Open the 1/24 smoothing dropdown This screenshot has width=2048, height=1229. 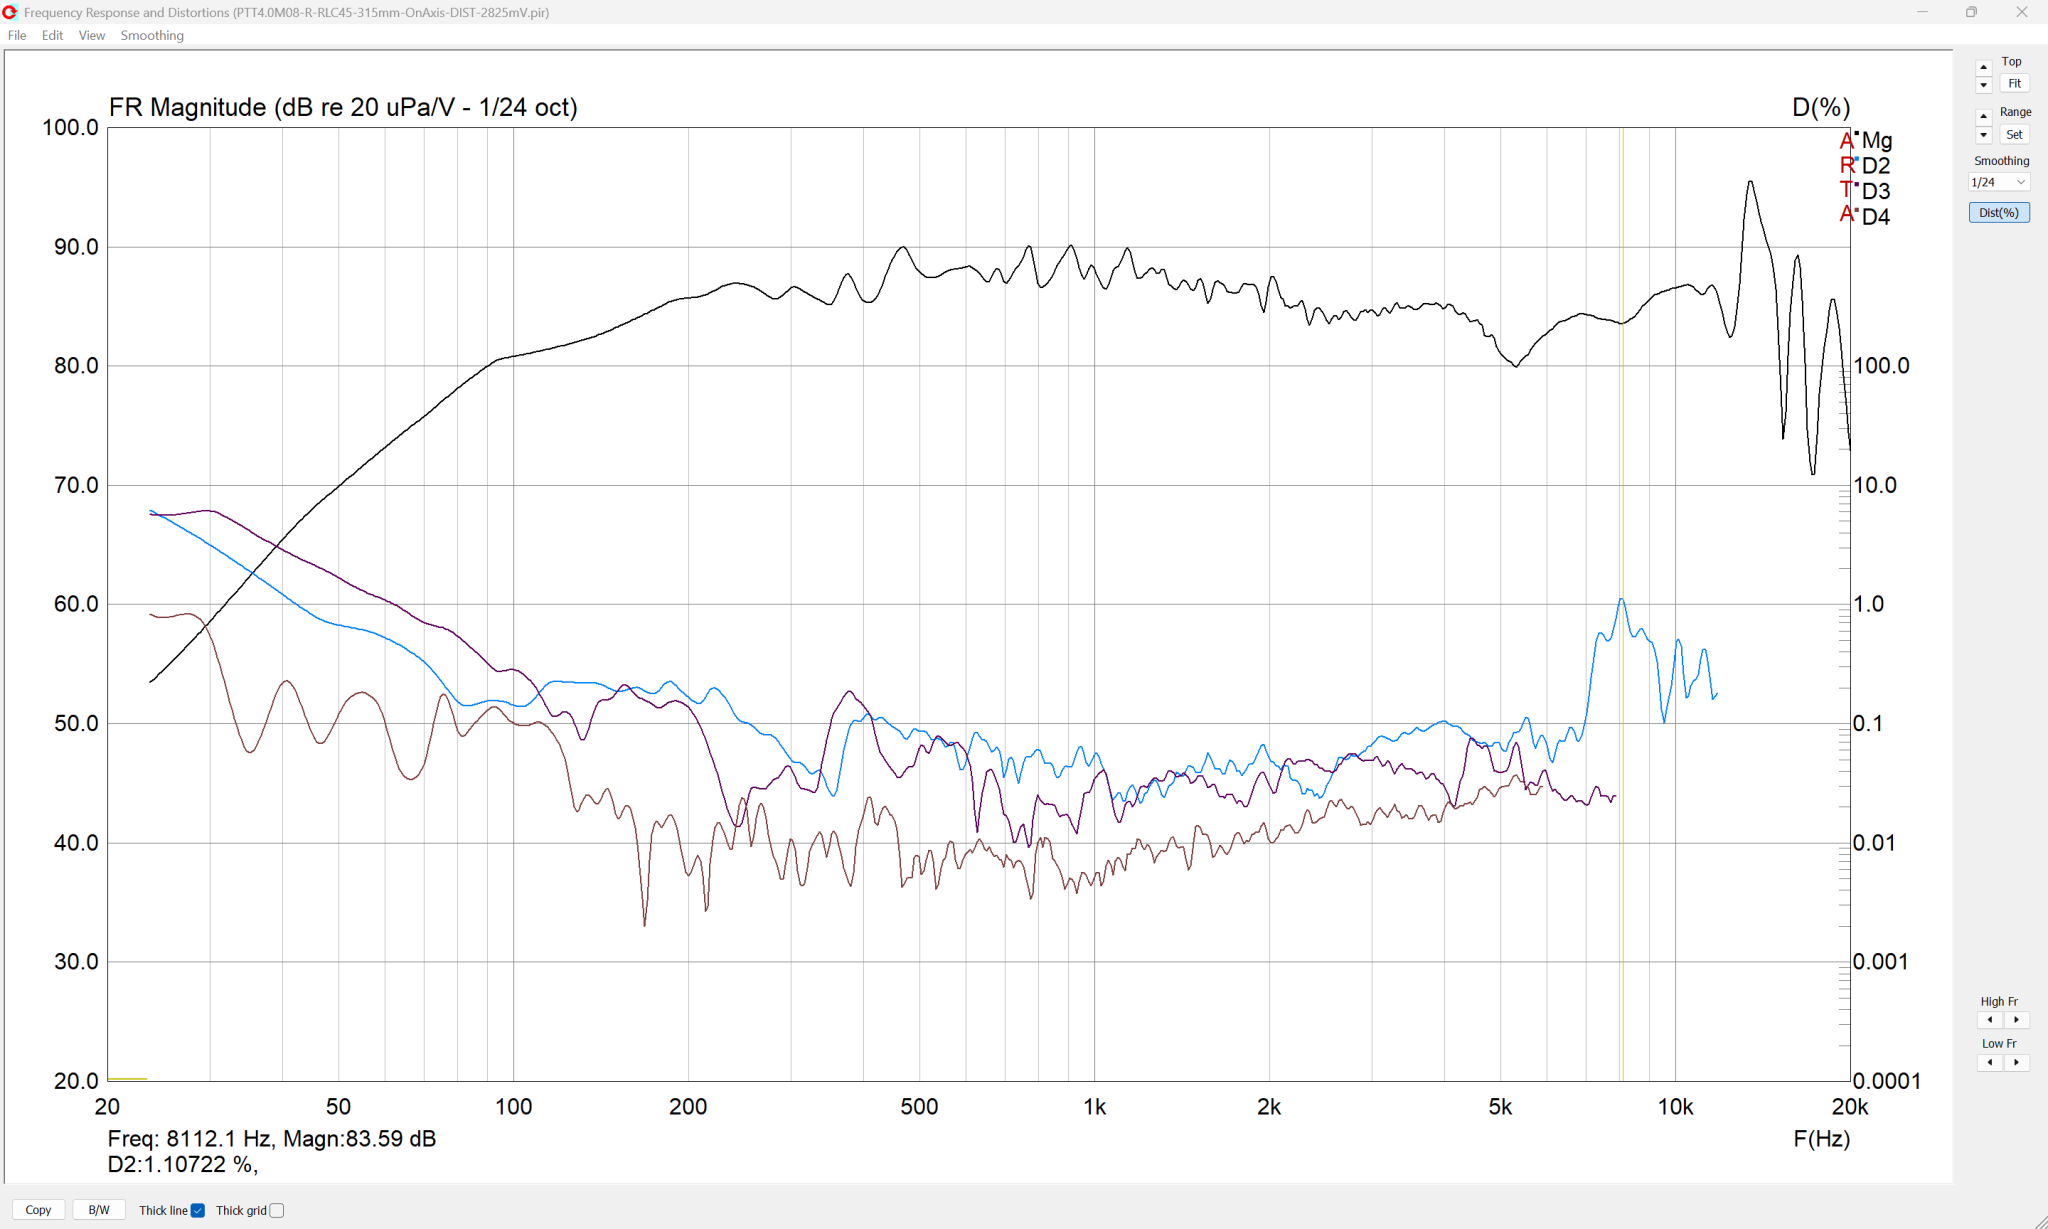pyautogui.click(x=1999, y=182)
